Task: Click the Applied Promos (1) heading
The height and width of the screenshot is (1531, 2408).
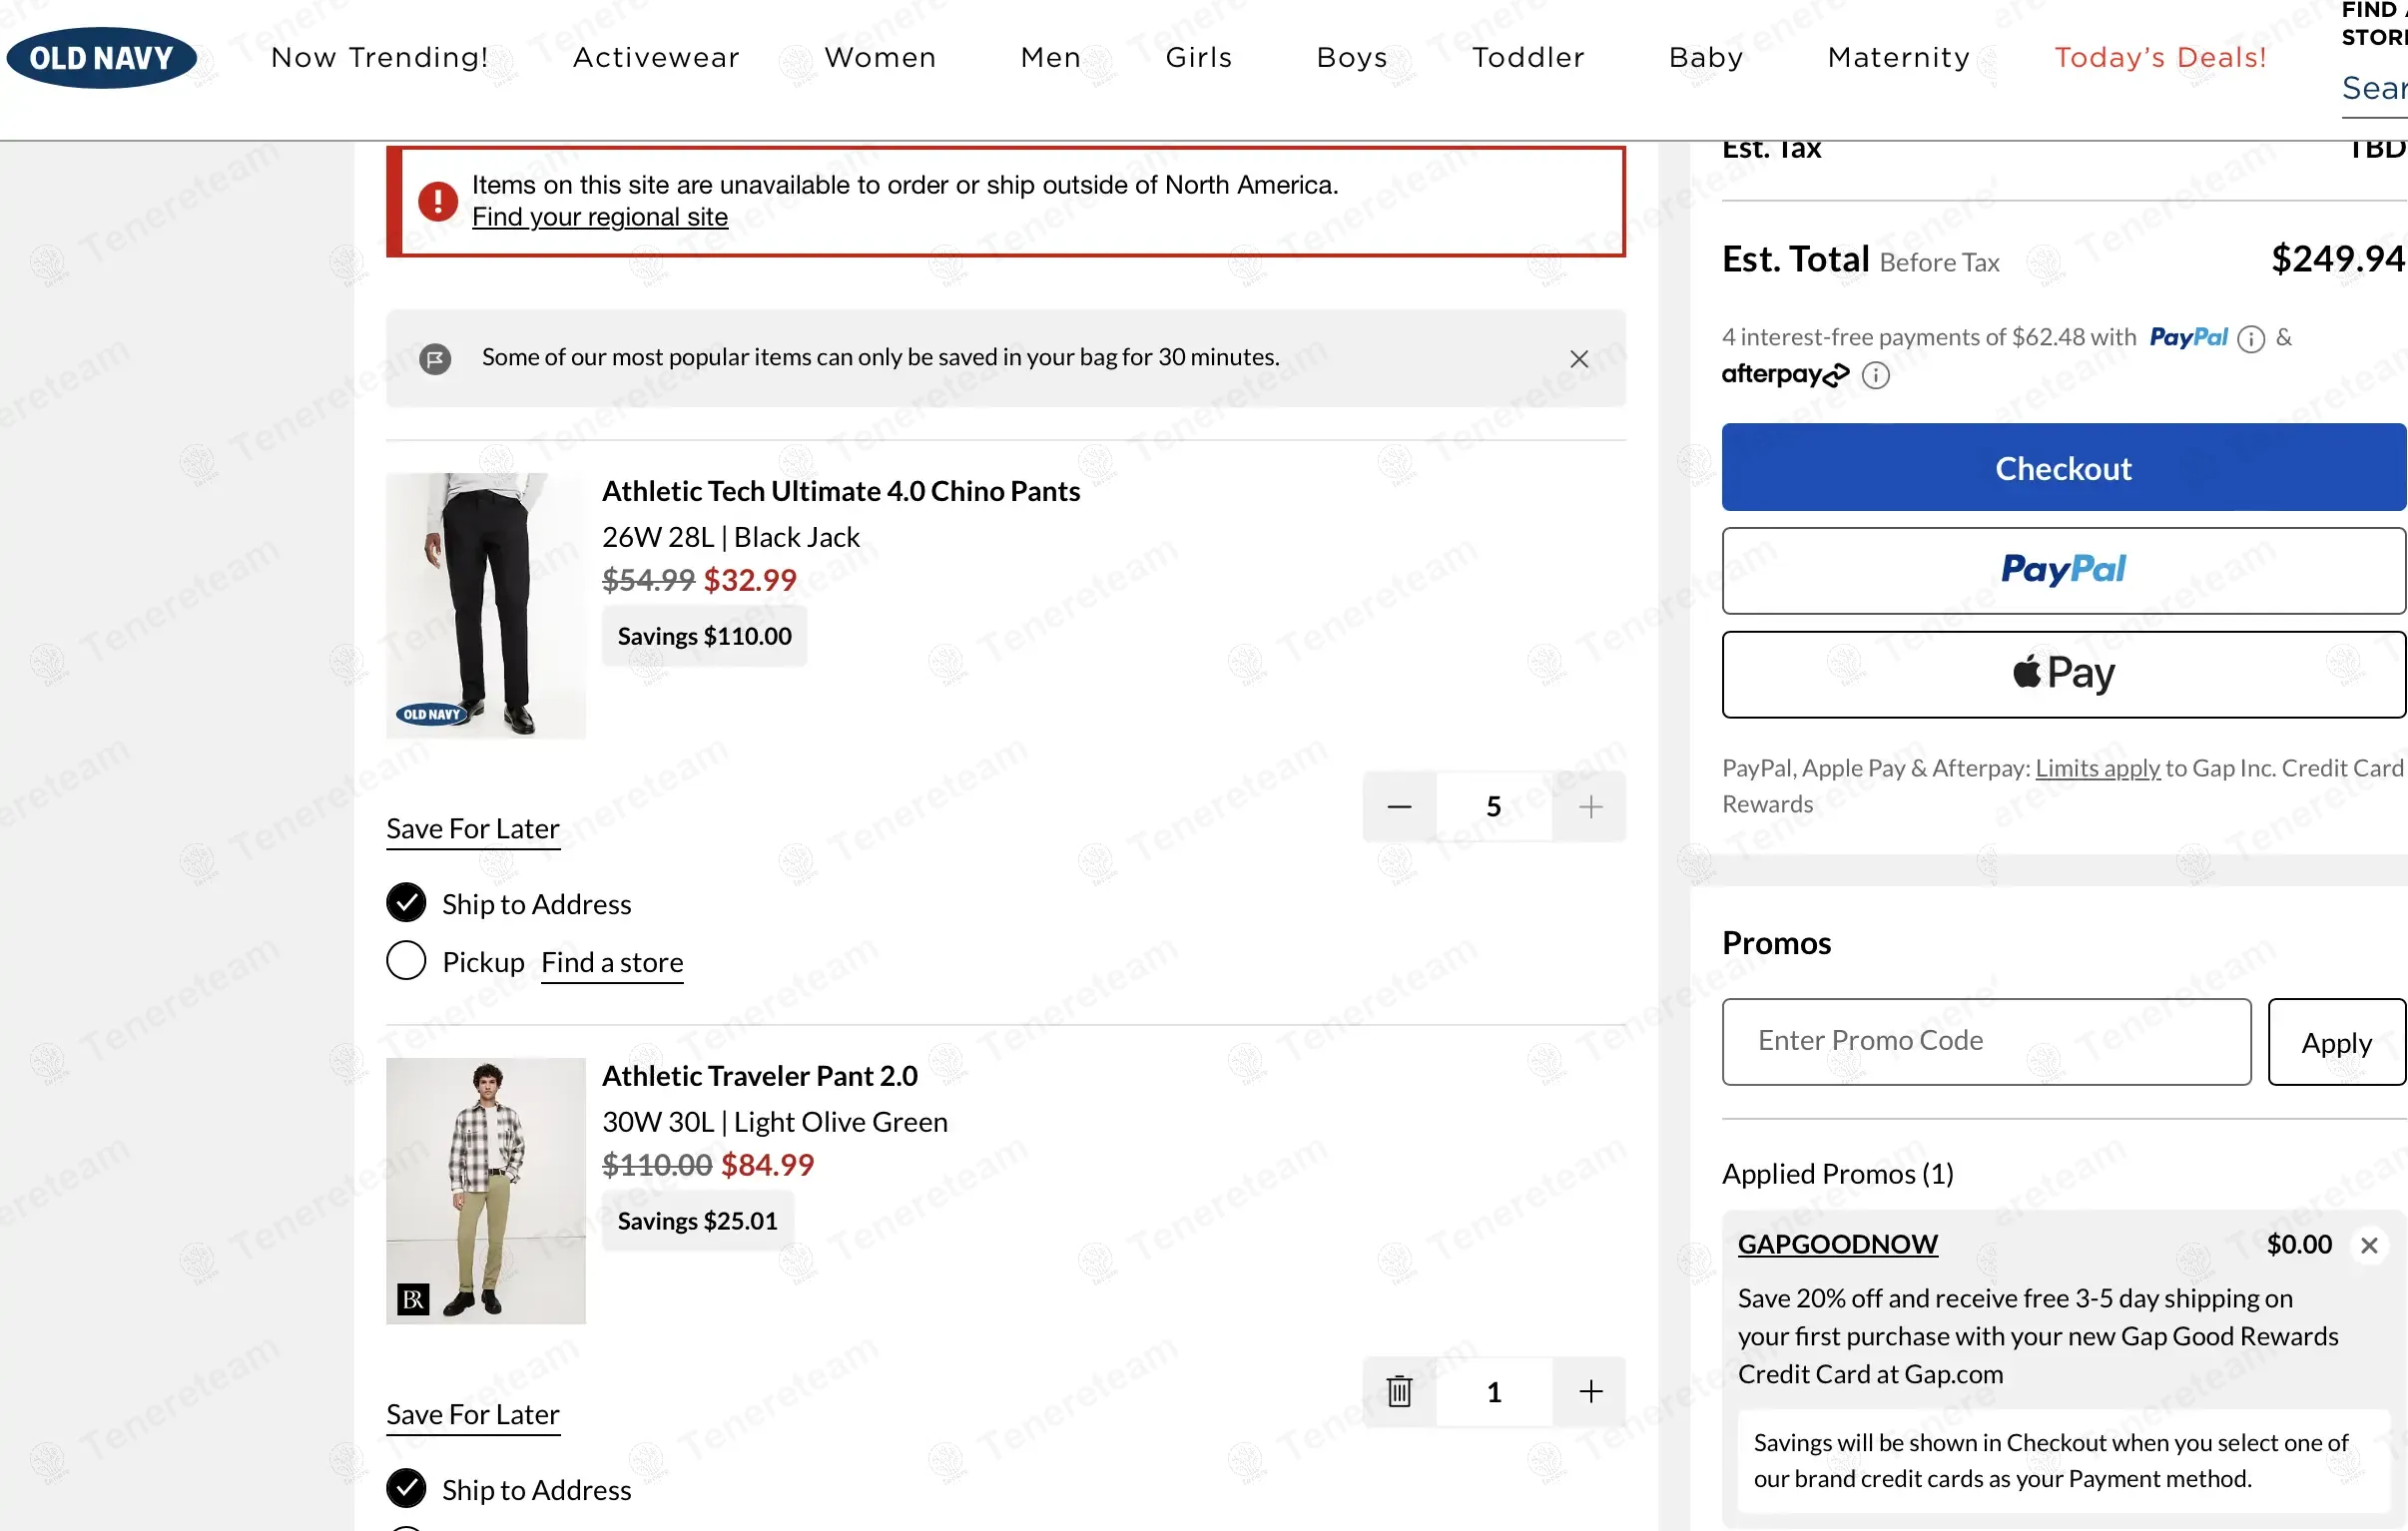Action: 1838,1174
